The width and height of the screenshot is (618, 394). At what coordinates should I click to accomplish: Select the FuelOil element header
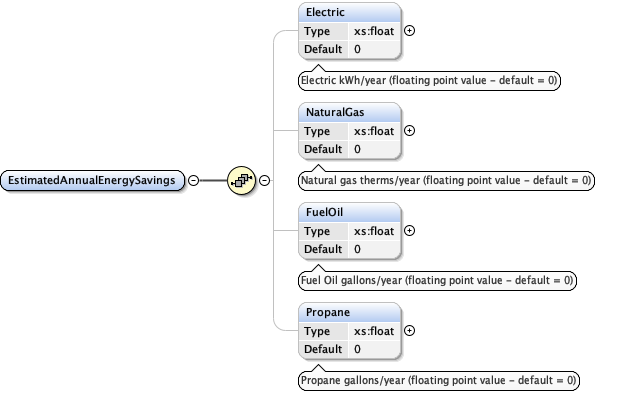click(350, 213)
